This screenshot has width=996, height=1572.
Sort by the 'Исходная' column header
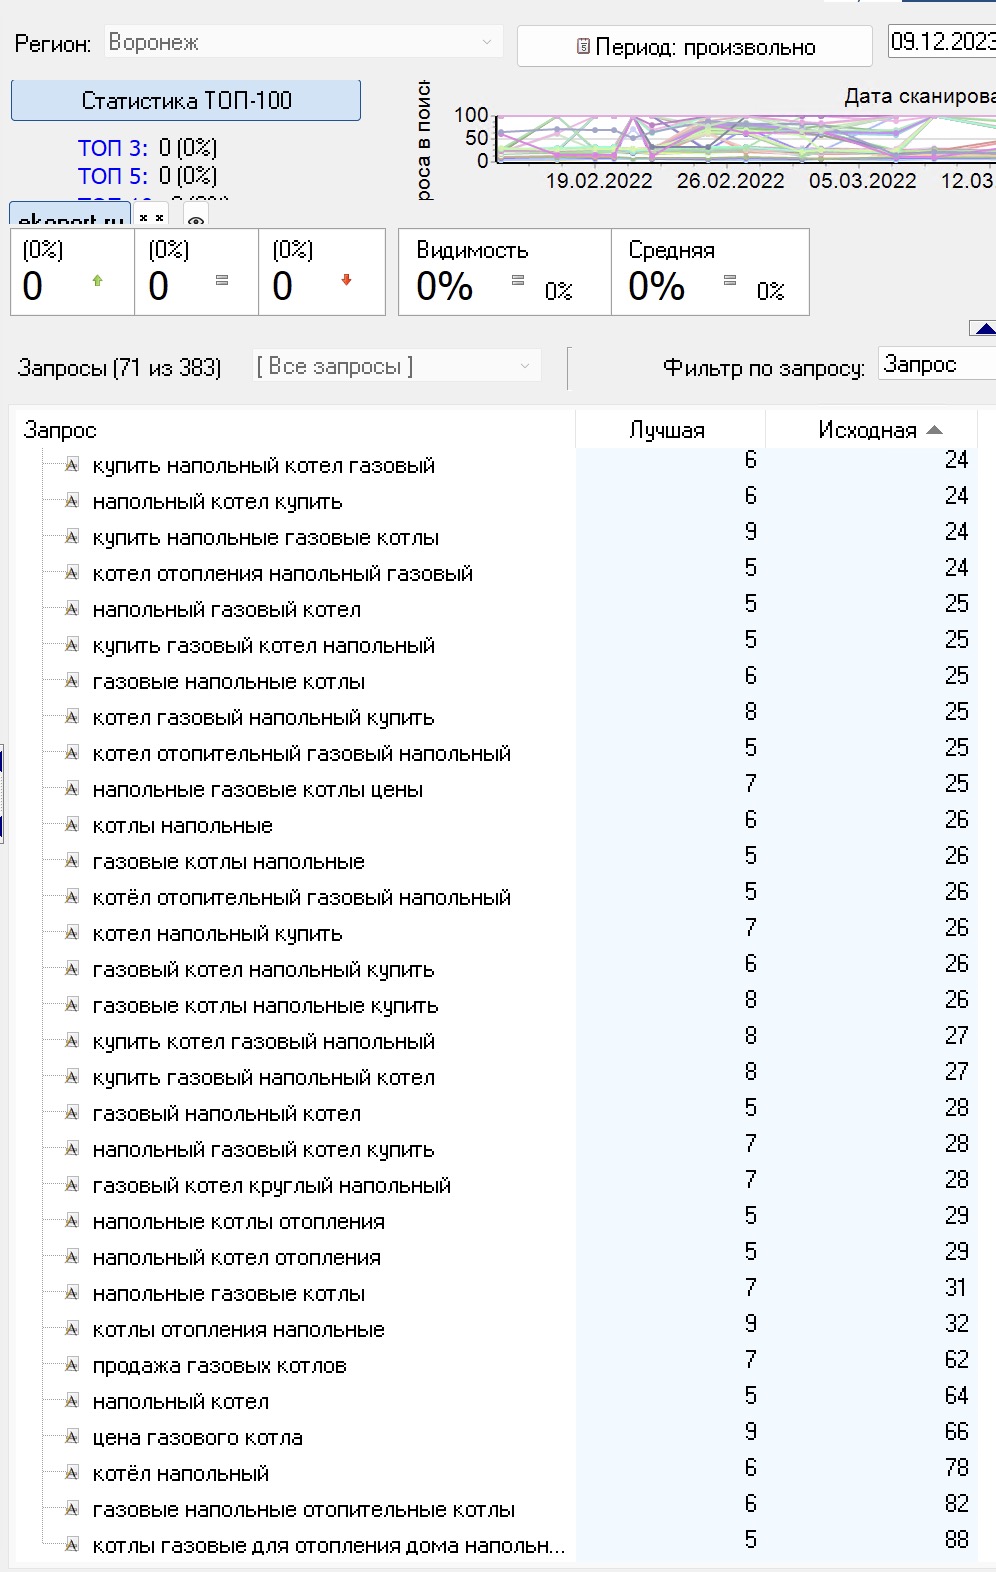tap(868, 430)
